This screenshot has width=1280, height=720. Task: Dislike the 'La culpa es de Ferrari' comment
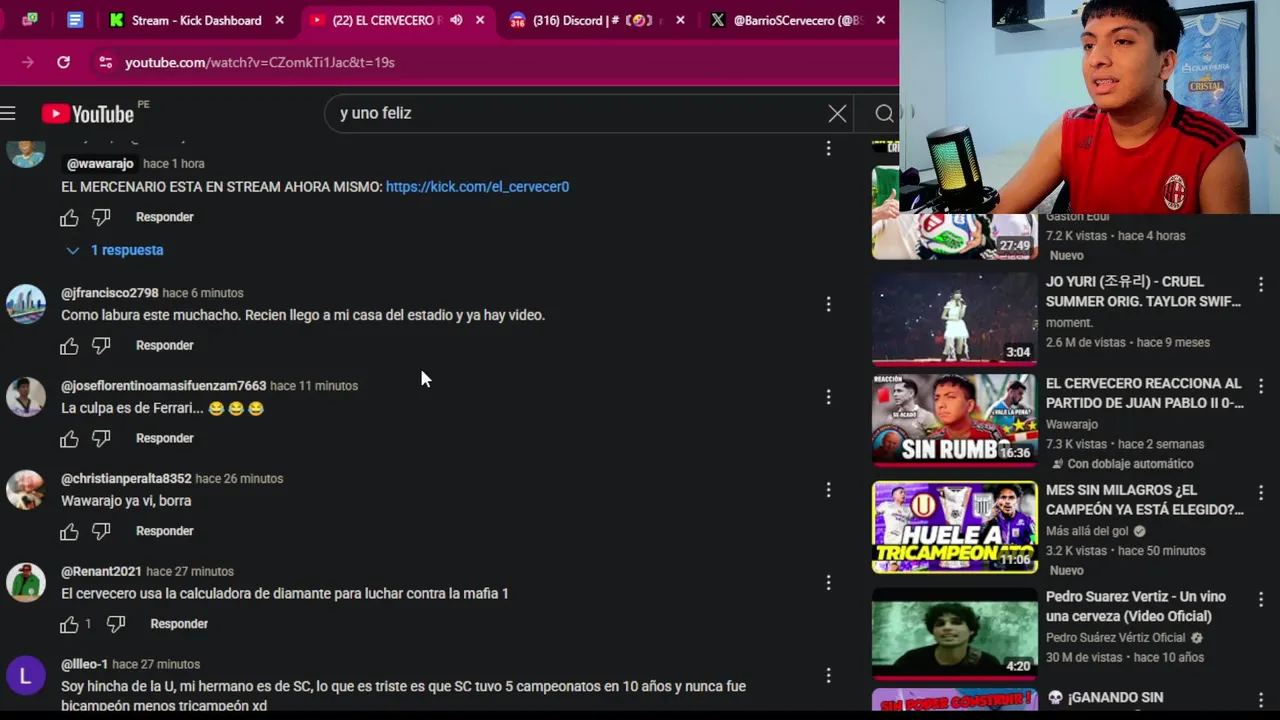pos(101,439)
